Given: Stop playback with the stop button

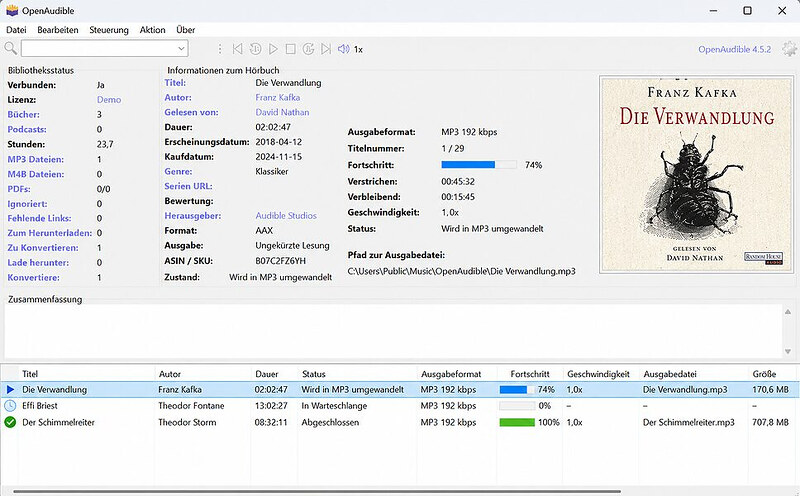Looking at the screenshot, I should pyautogui.click(x=291, y=49).
